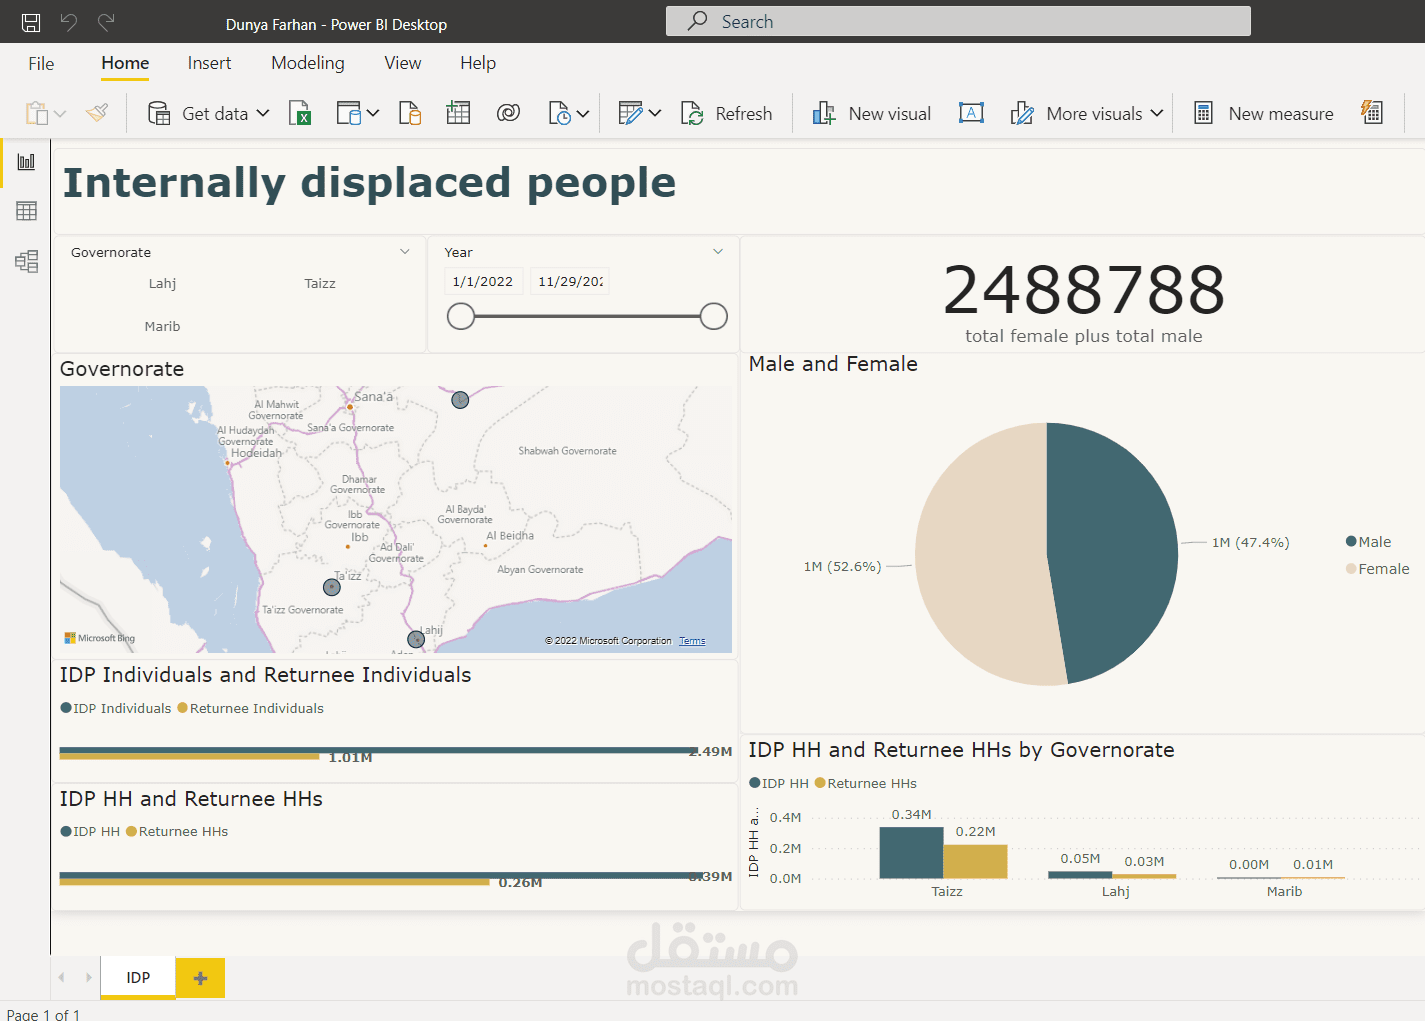The image size is (1425, 1021).
Task: Click the Quick measure lightning icon
Action: point(1372,112)
